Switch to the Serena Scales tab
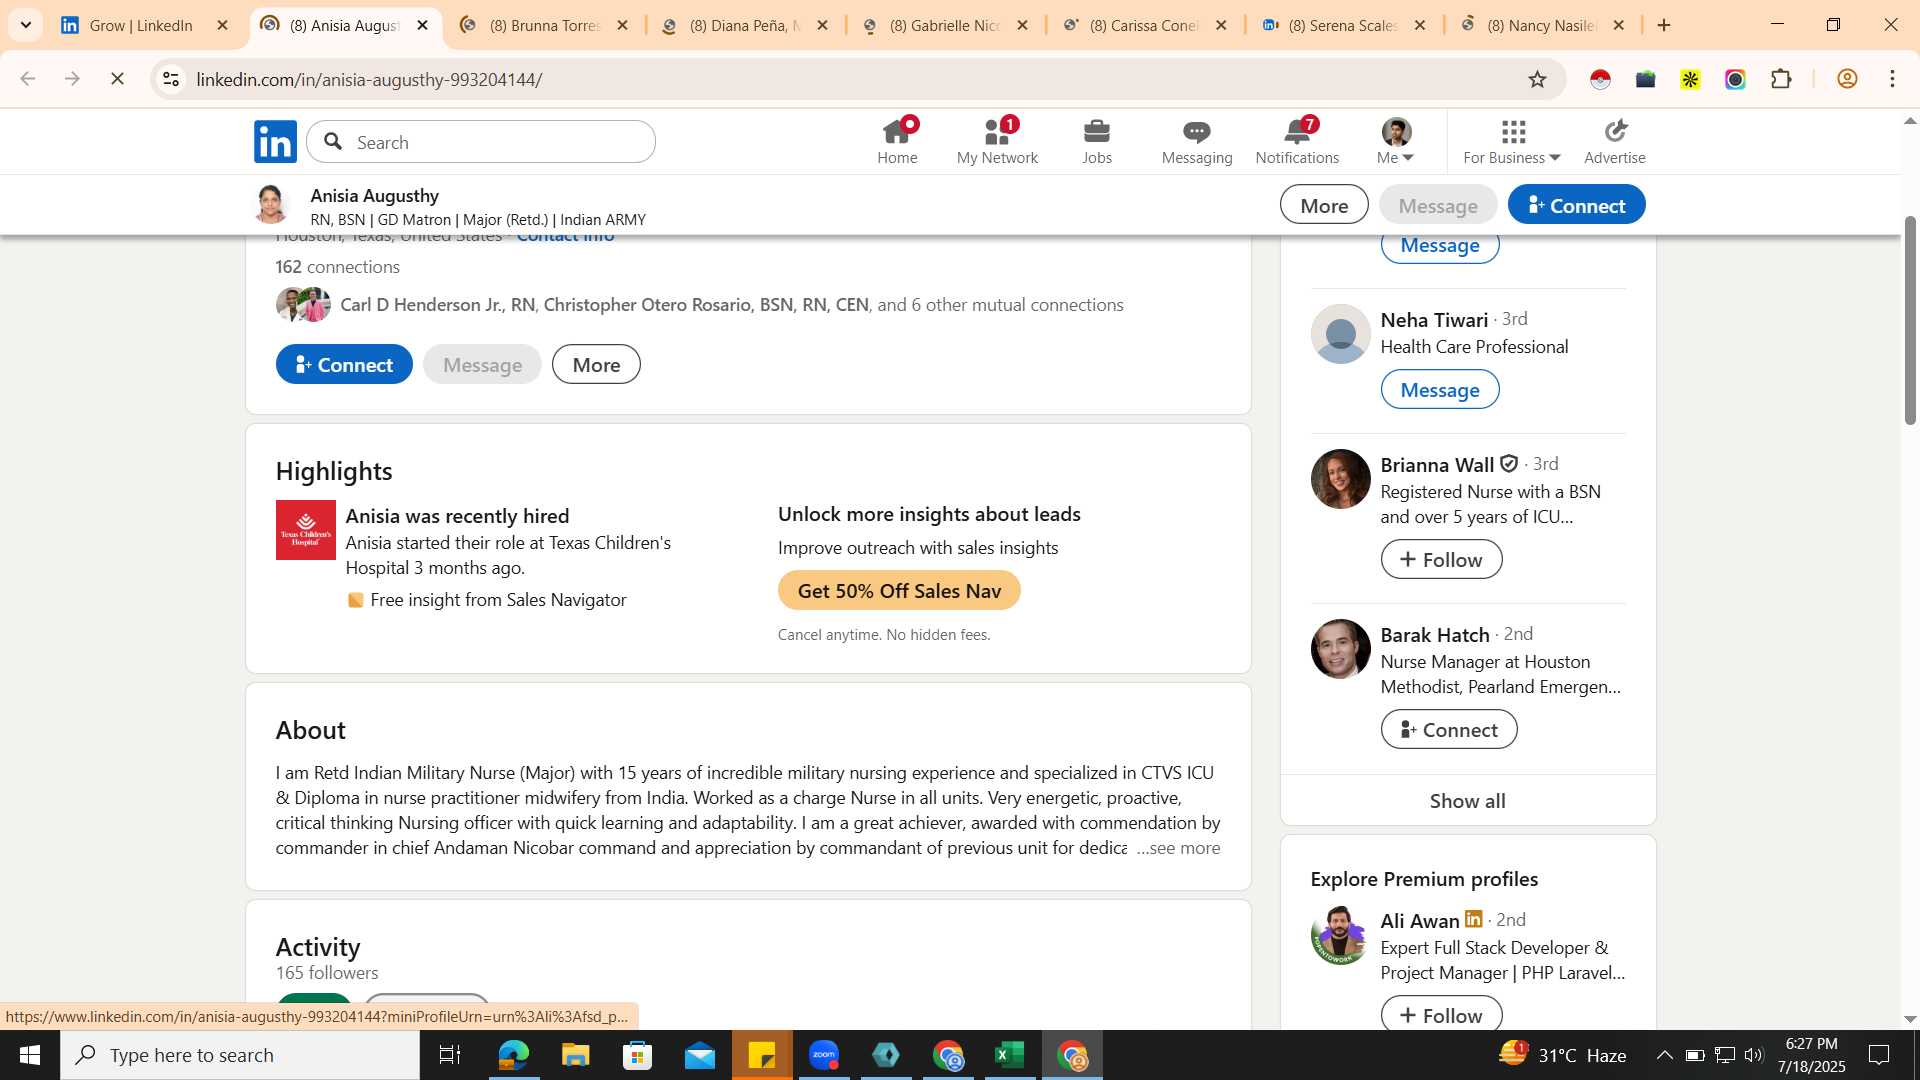The width and height of the screenshot is (1920, 1080). point(1343,25)
